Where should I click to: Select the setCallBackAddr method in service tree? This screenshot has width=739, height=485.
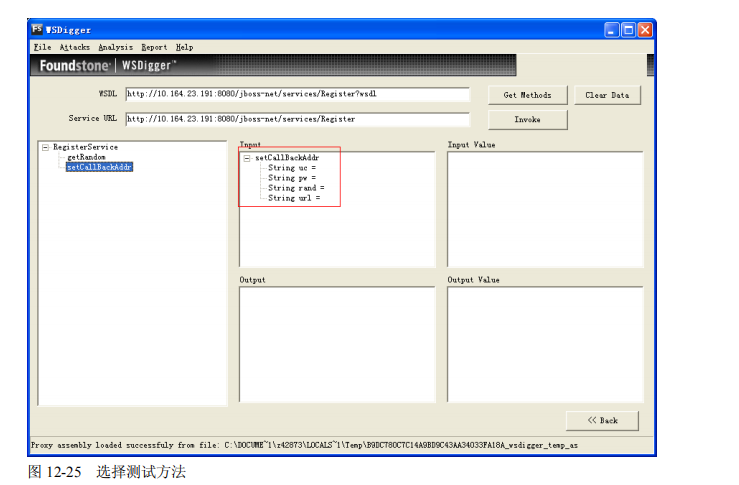tap(99, 167)
